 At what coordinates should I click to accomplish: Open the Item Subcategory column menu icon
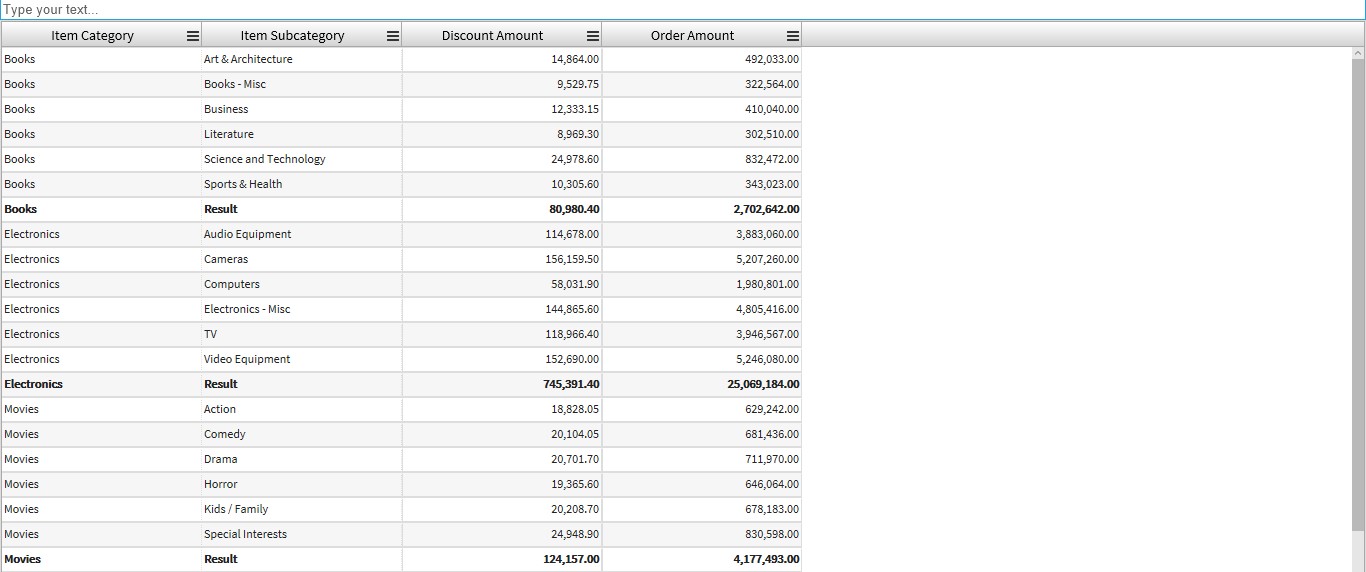(x=393, y=36)
